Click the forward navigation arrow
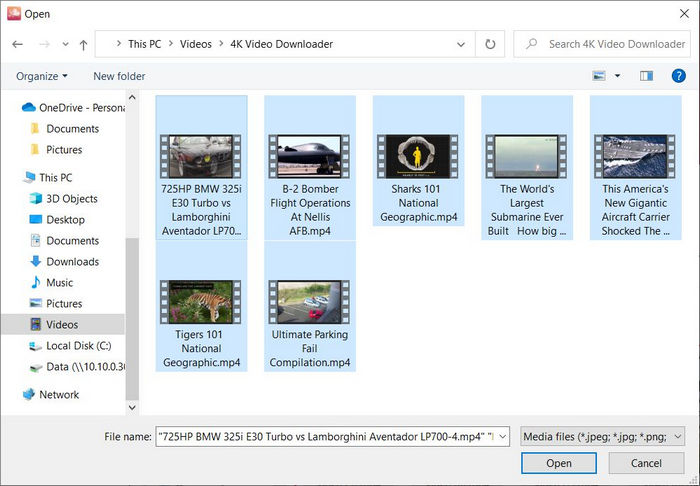 click(x=44, y=44)
